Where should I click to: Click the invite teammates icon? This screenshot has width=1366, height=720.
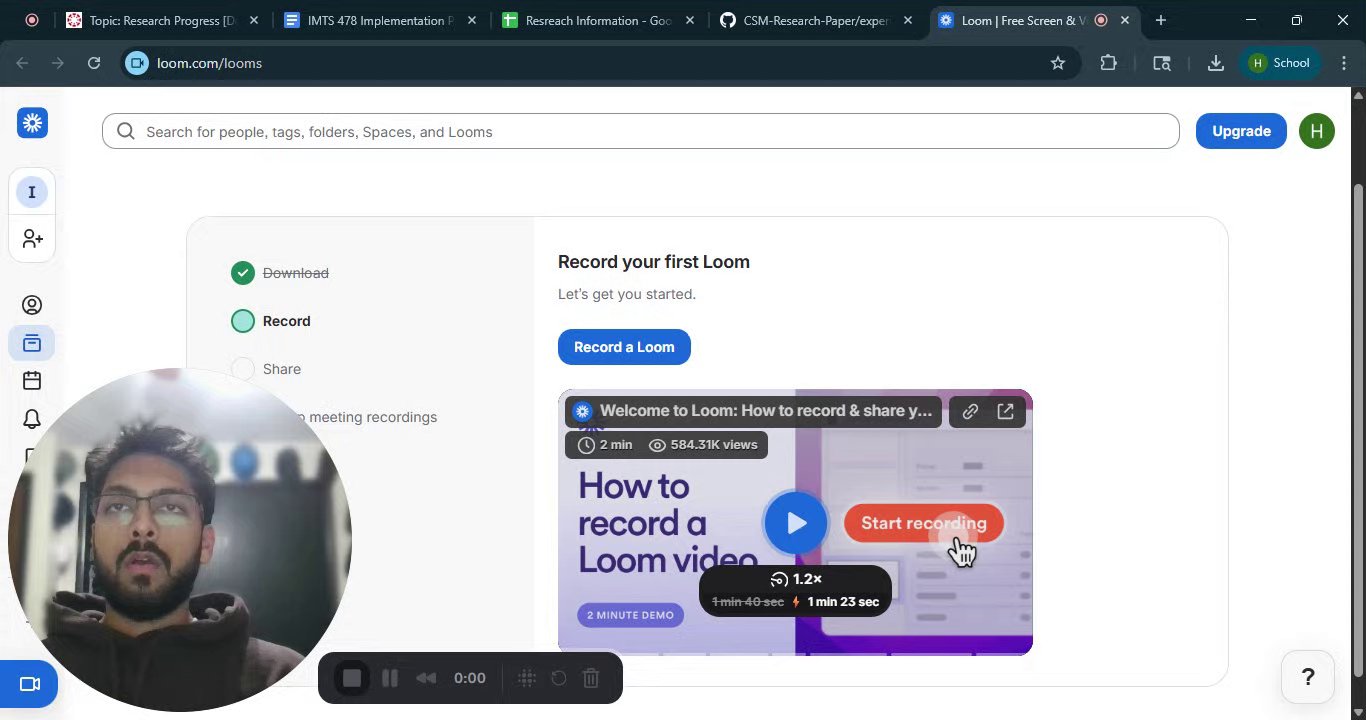[x=32, y=239]
